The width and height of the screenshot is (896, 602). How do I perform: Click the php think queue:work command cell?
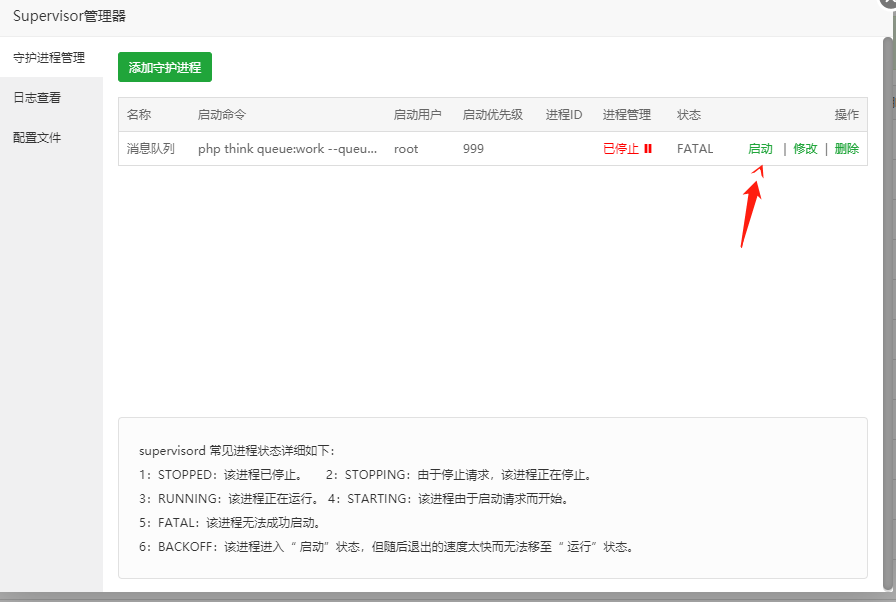pos(287,149)
